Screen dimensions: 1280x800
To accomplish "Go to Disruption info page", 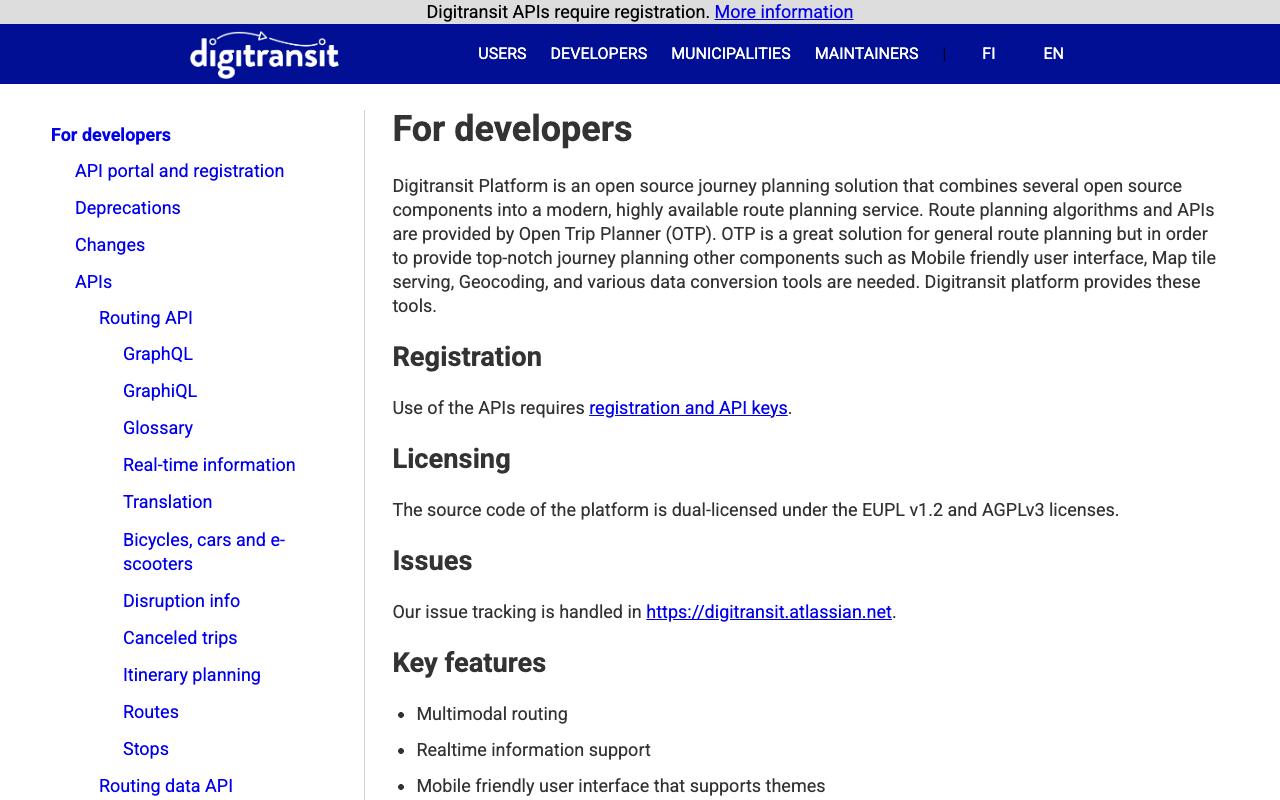I will coord(182,601).
